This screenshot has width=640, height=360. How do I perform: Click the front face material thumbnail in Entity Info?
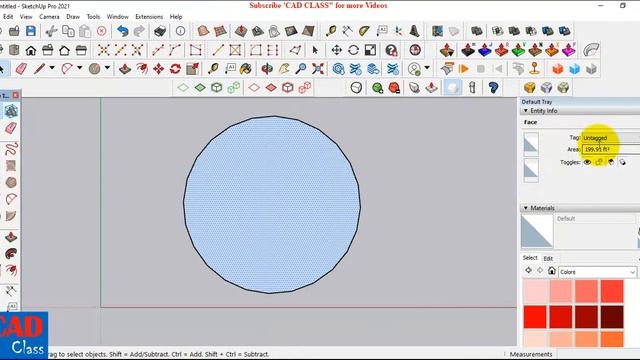coord(531,144)
